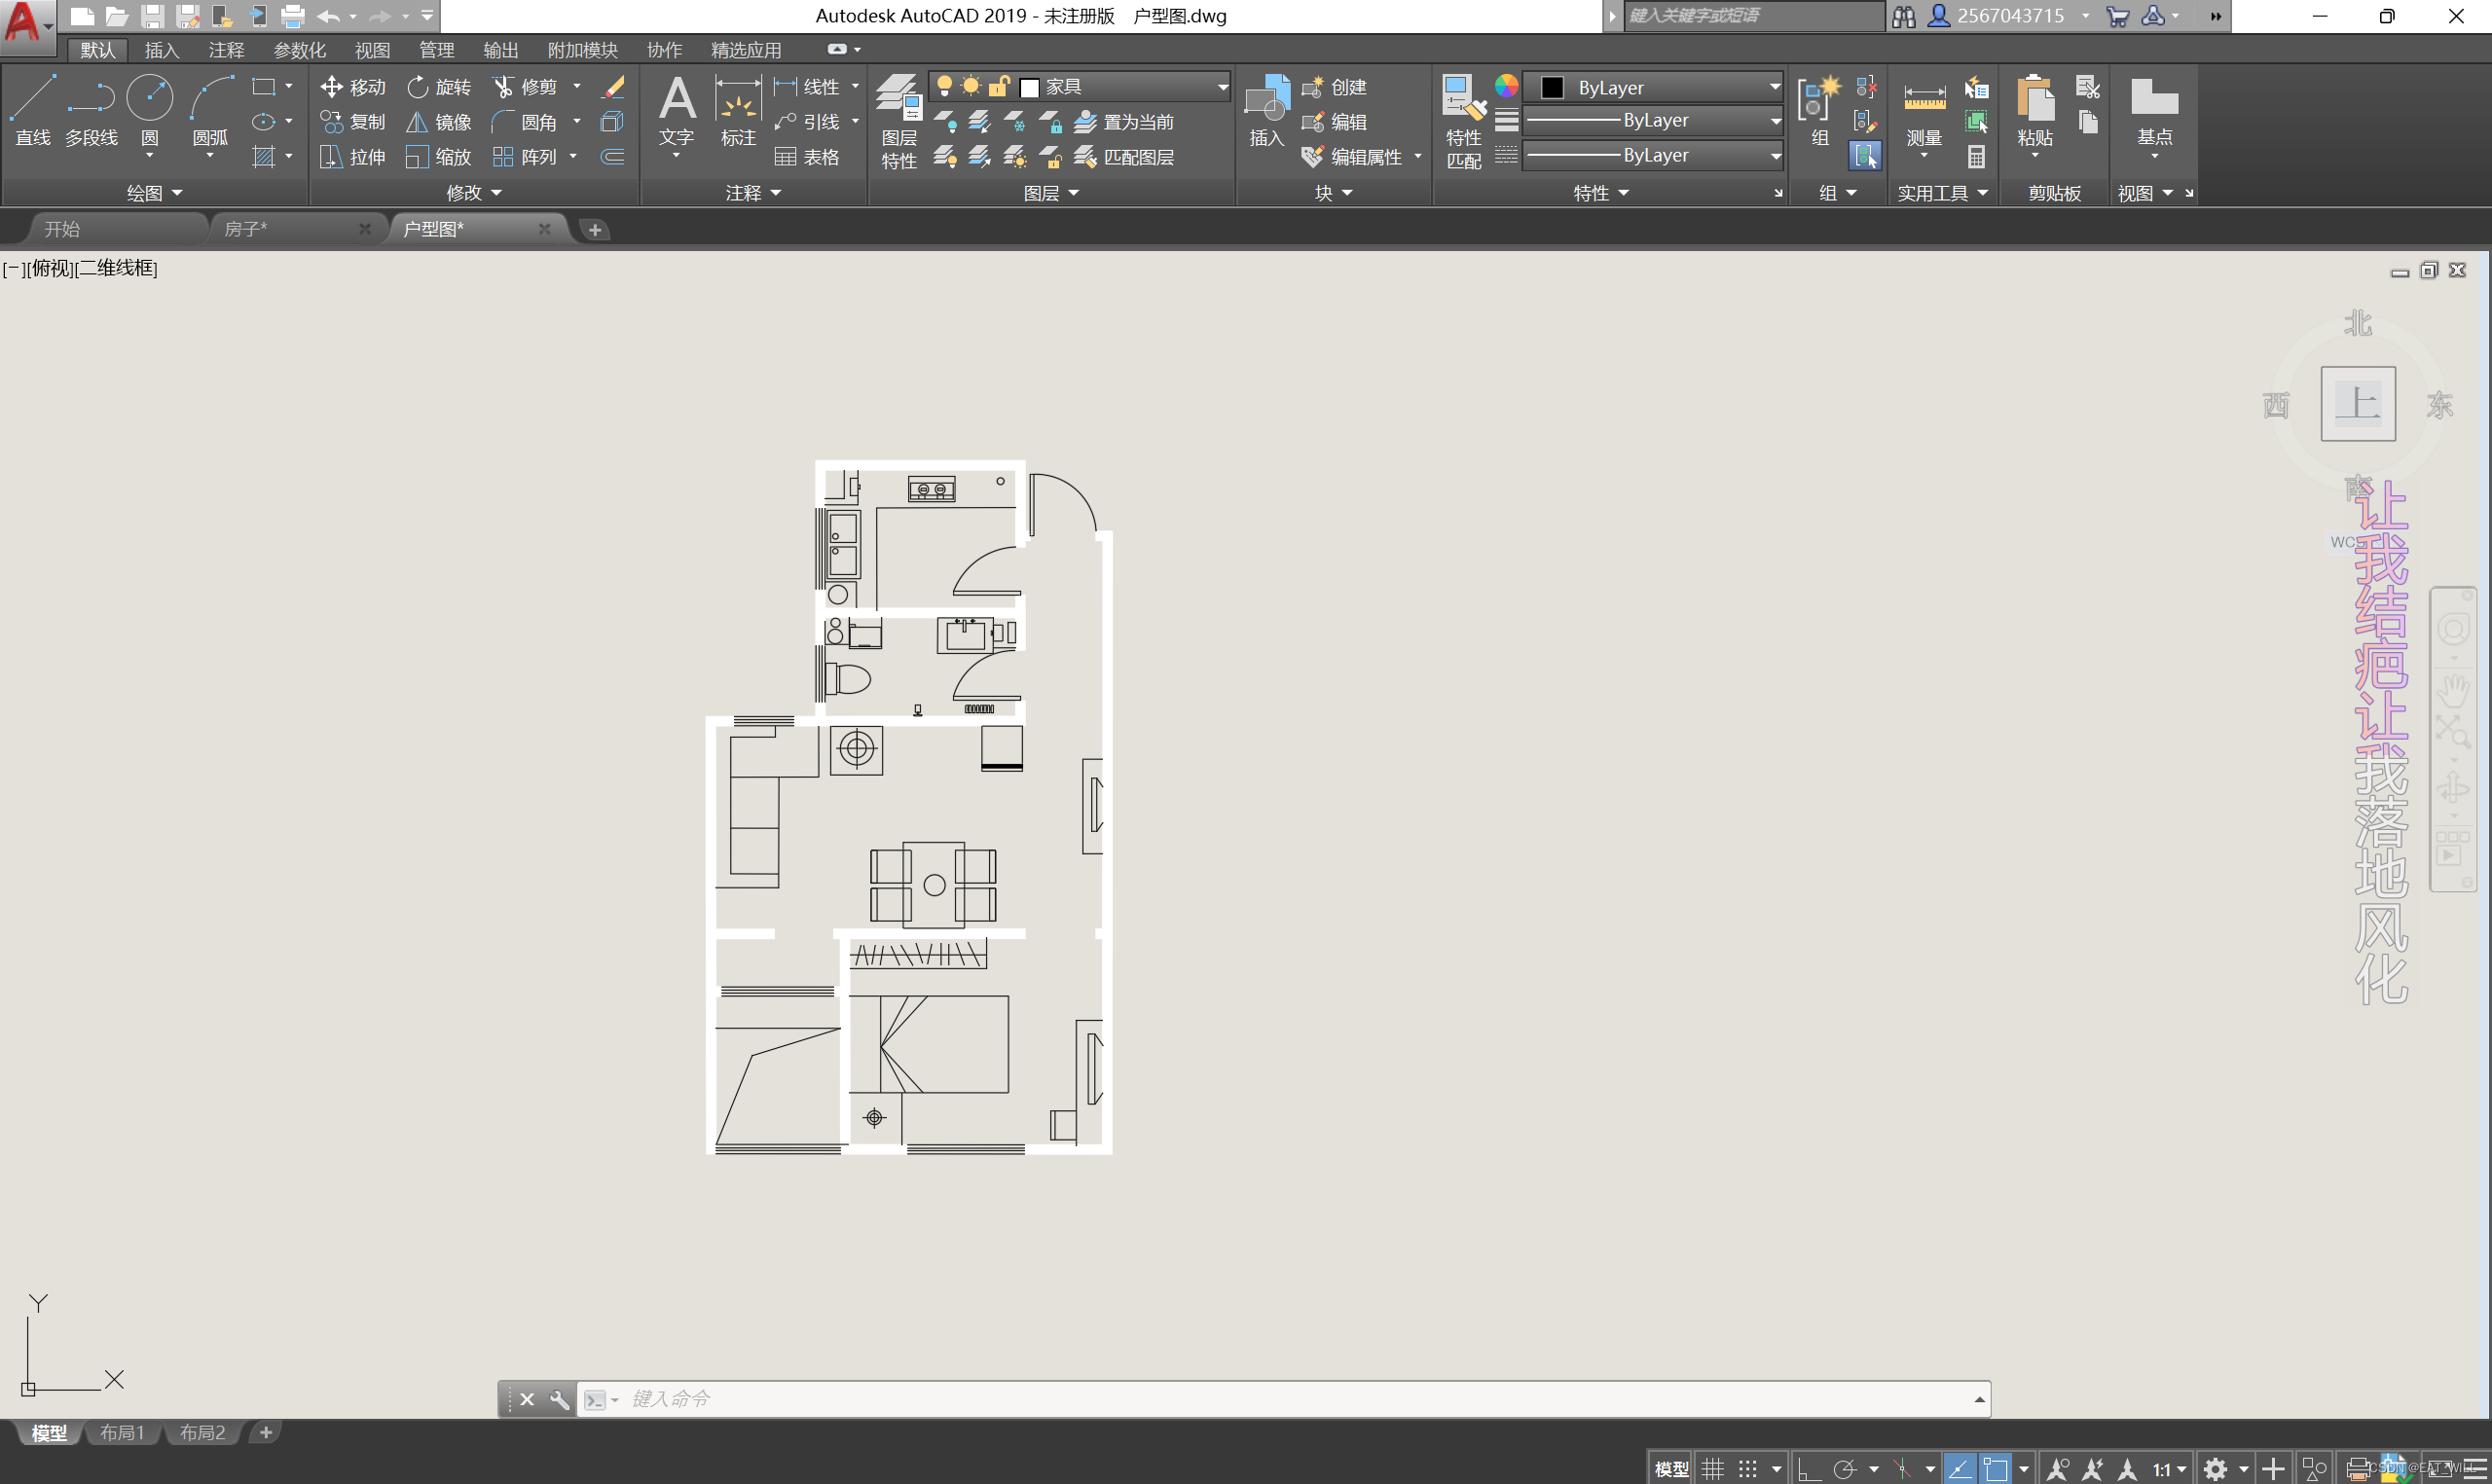Open the 家具 layer dropdown list

pos(1221,87)
